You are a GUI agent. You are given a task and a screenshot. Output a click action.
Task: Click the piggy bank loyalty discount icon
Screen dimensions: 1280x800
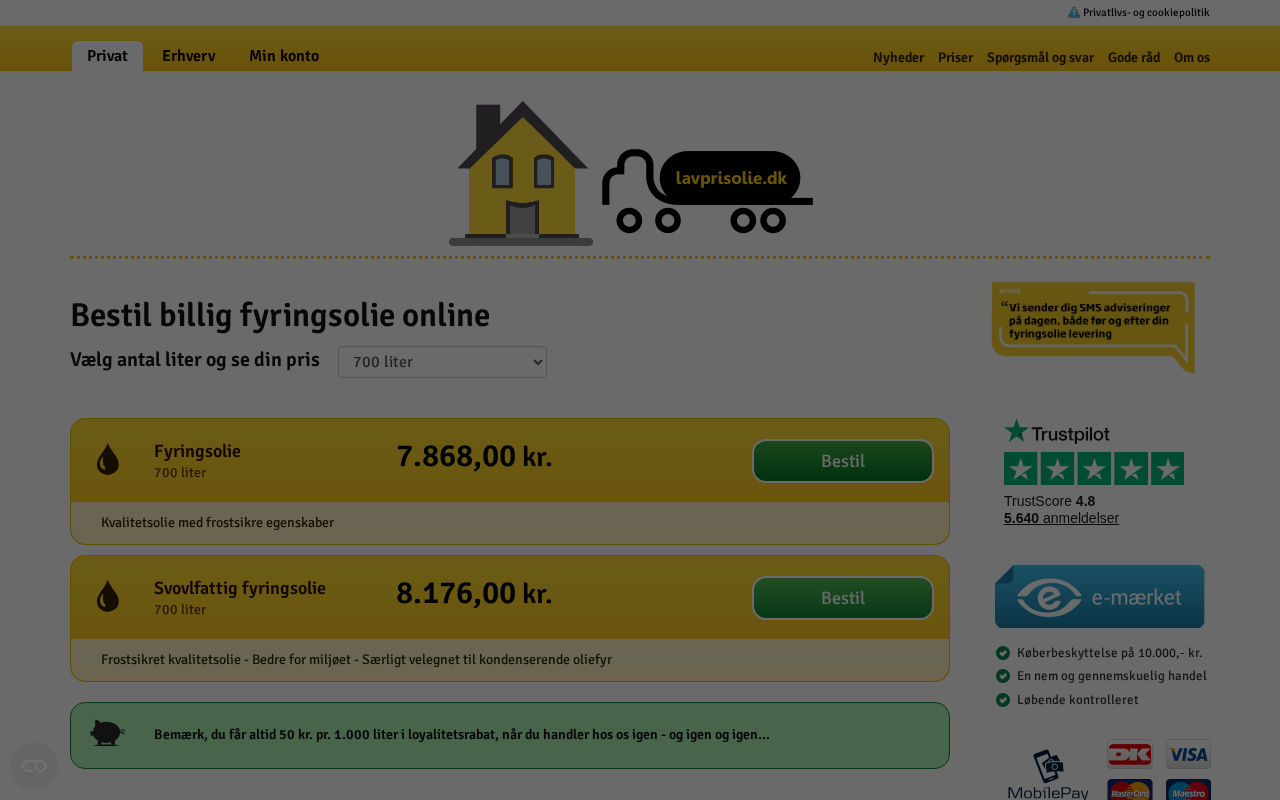[107, 733]
